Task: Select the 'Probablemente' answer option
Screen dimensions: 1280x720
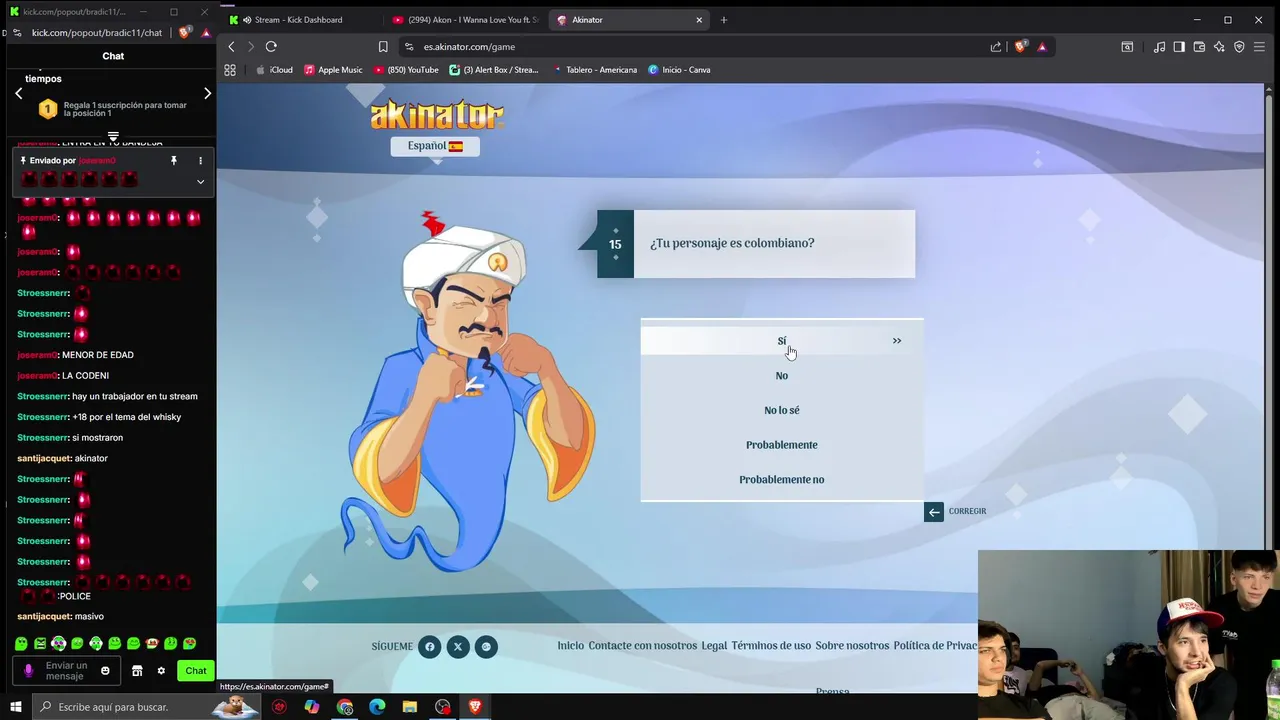Action: coord(782,445)
